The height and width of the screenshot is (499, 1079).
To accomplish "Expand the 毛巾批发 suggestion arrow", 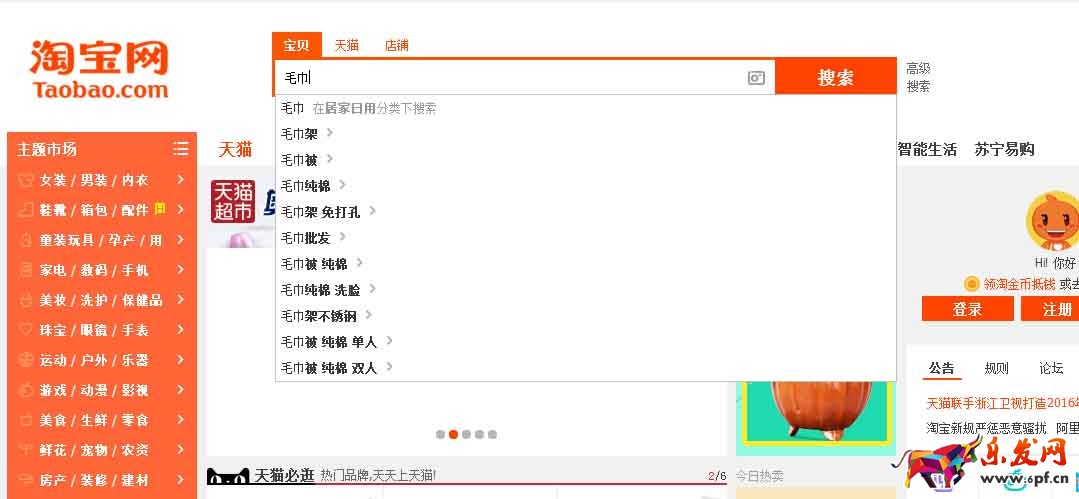I will coord(342,237).
